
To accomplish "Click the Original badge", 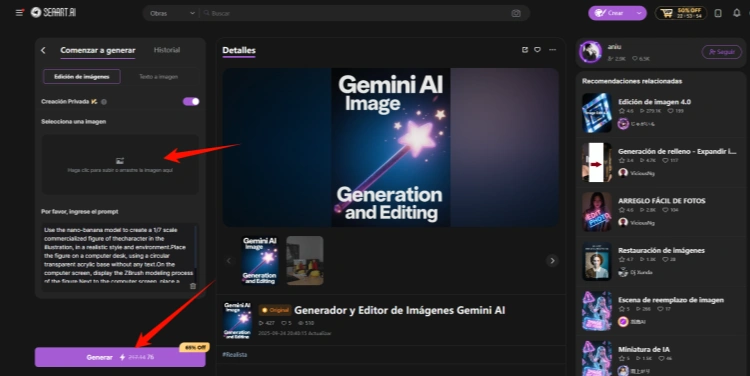I will (275, 310).
